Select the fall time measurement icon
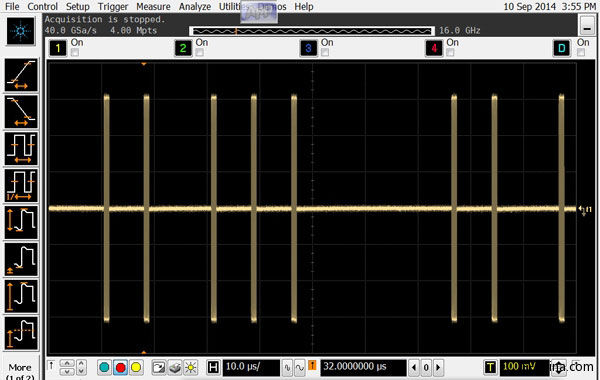The image size is (600, 380). click(21, 112)
